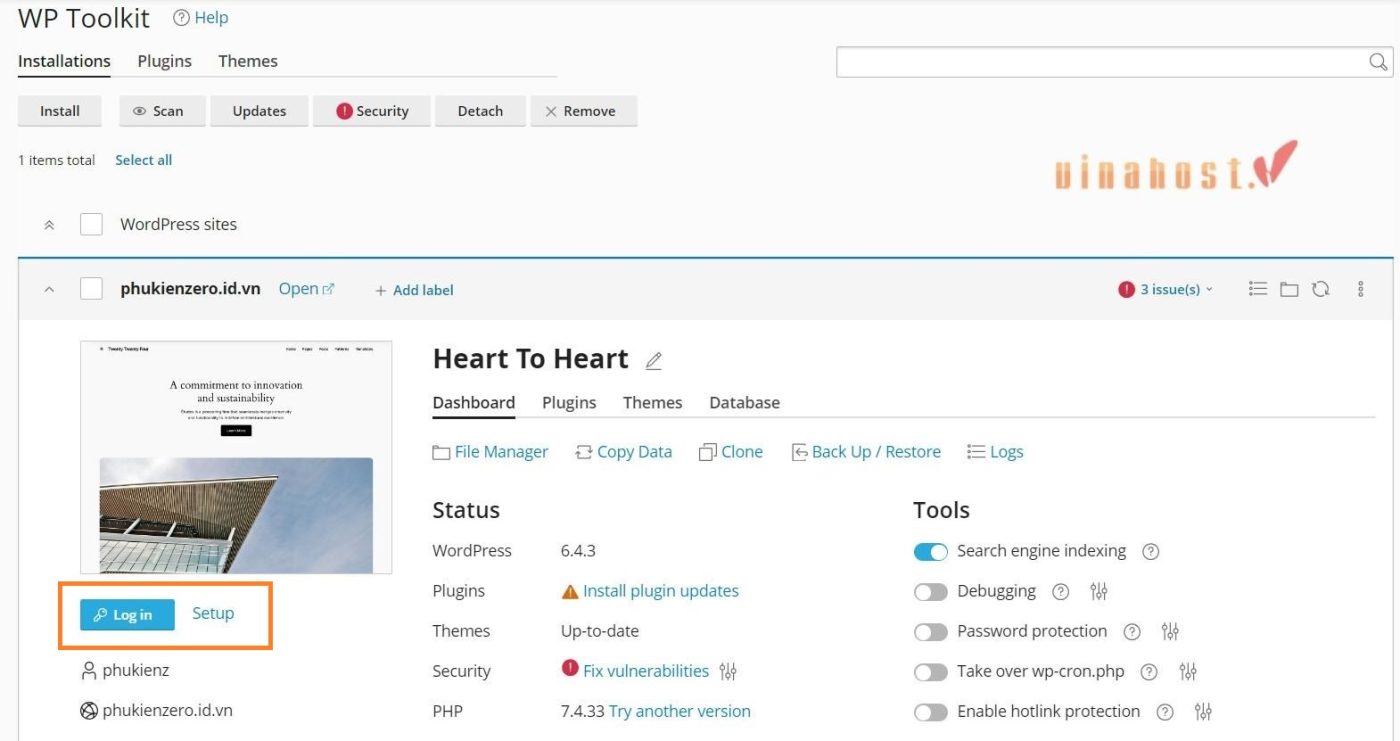The height and width of the screenshot is (741, 1400).
Task: Show help for Debugging
Action: pyautogui.click(x=1061, y=591)
